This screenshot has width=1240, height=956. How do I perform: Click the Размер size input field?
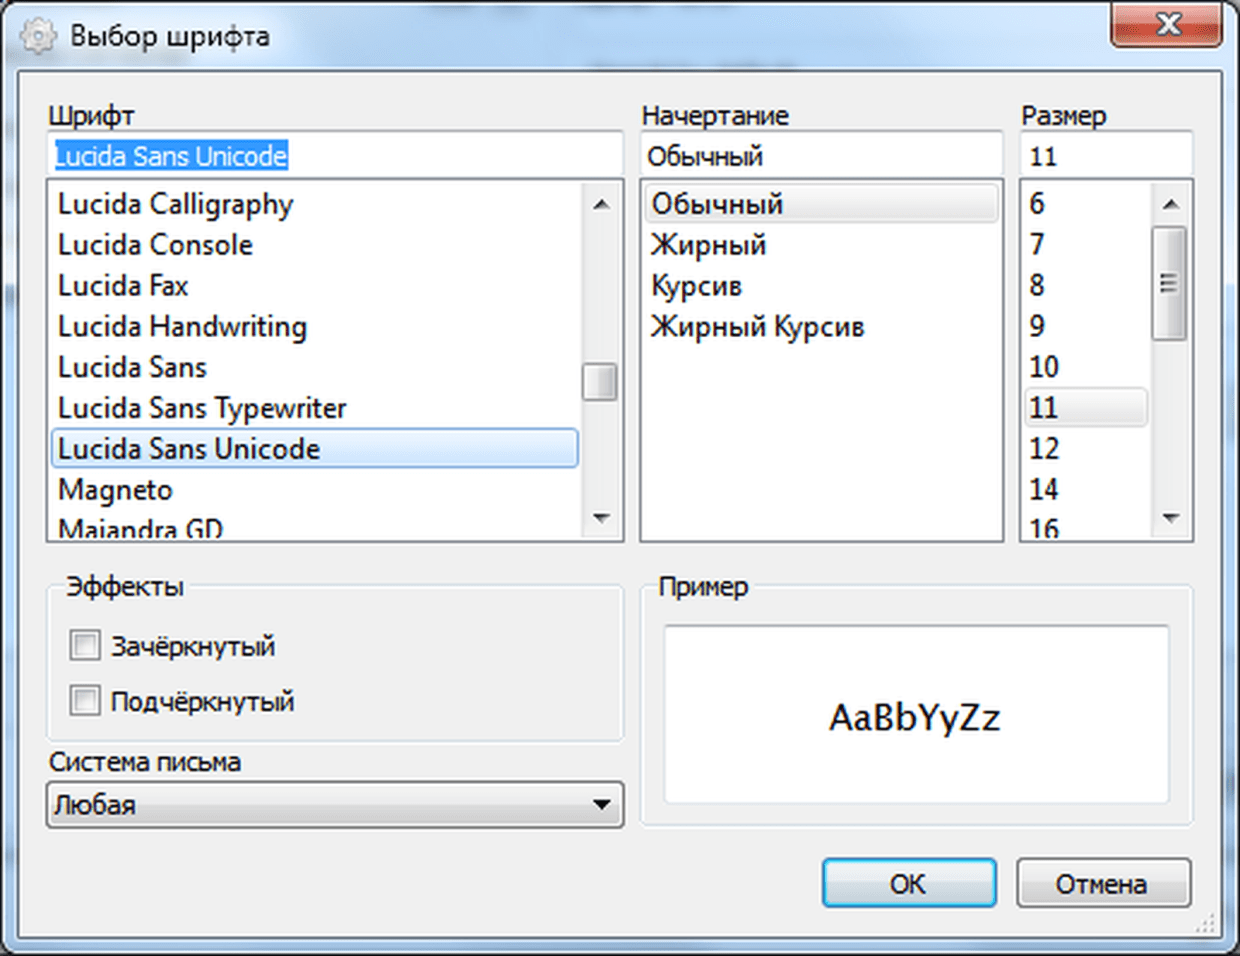(1106, 156)
